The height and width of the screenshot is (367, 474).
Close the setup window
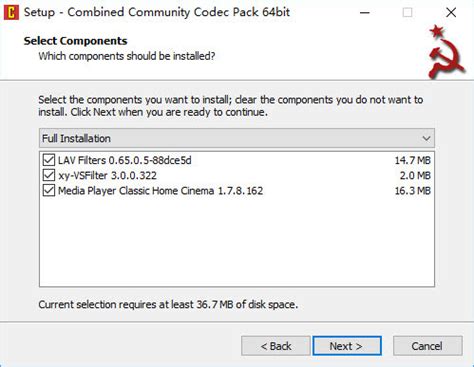tap(451, 13)
